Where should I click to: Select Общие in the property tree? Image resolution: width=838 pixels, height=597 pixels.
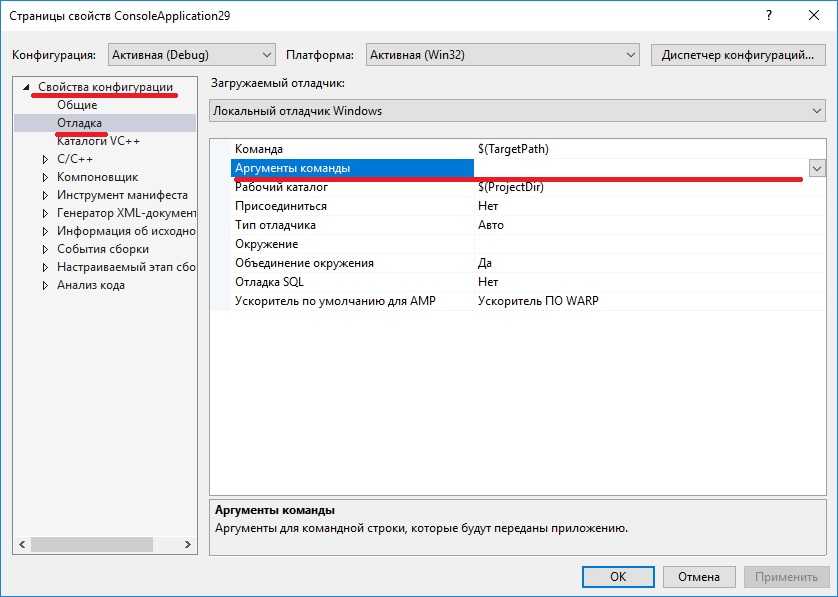coord(77,105)
